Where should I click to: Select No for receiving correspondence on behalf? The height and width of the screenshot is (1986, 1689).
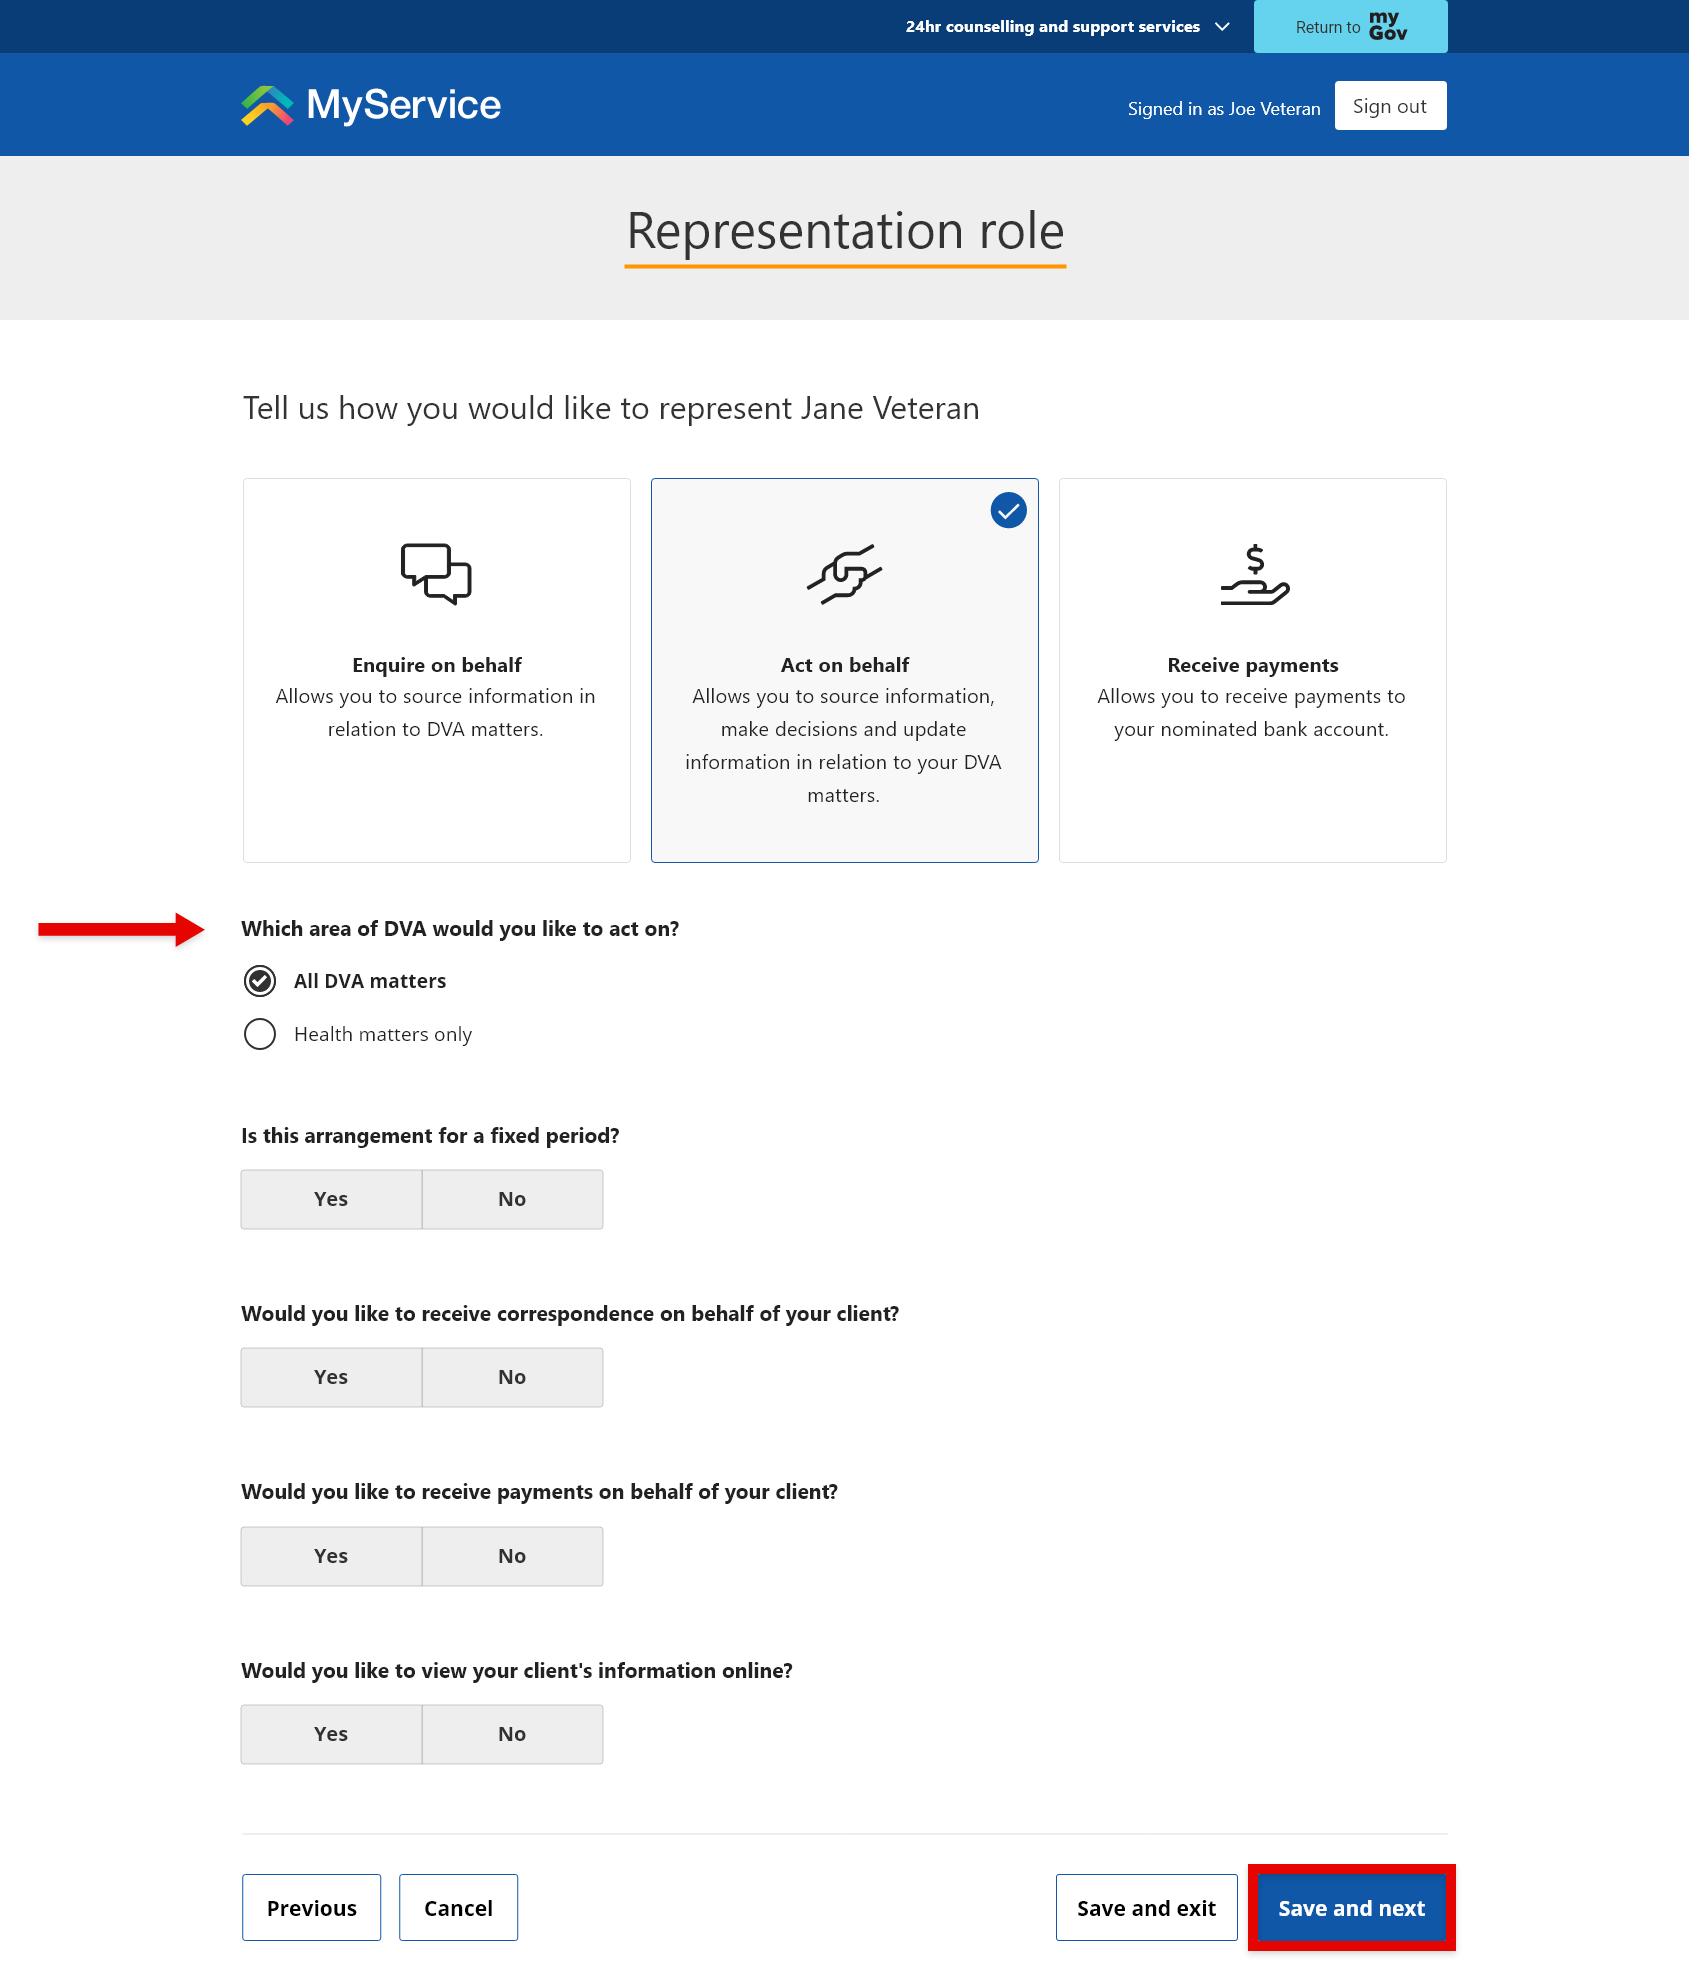(x=512, y=1376)
